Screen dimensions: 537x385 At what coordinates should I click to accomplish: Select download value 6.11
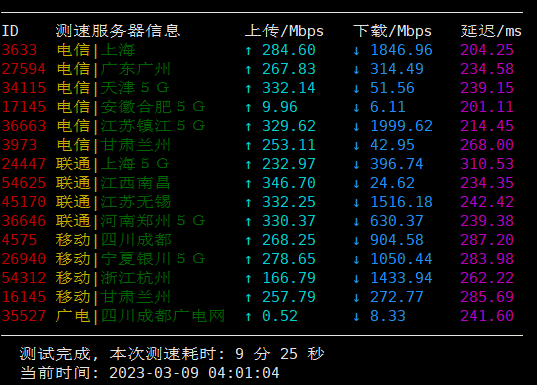coord(388,107)
